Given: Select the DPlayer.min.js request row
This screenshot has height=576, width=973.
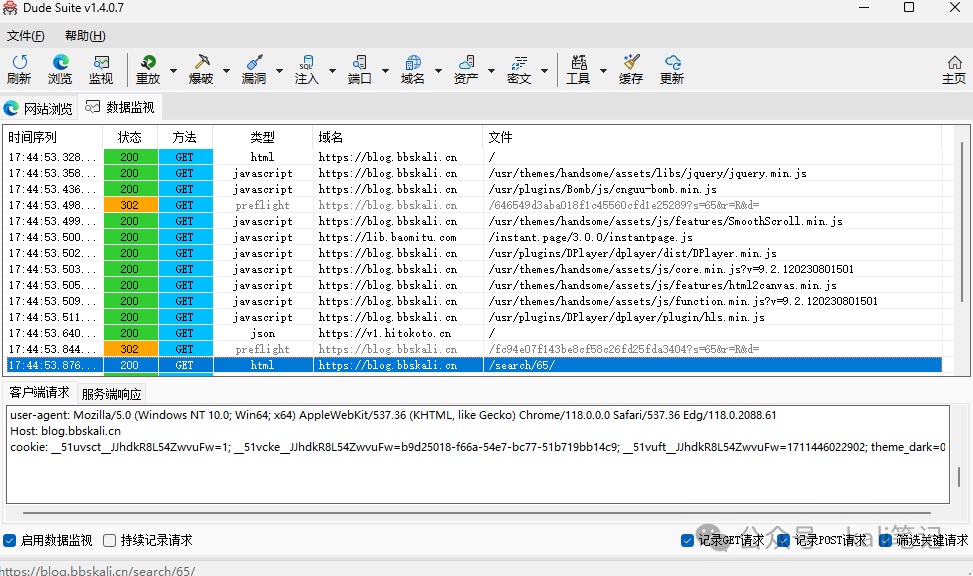Looking at the screenshot, I should pyautogui.click(x=474, y=253).
